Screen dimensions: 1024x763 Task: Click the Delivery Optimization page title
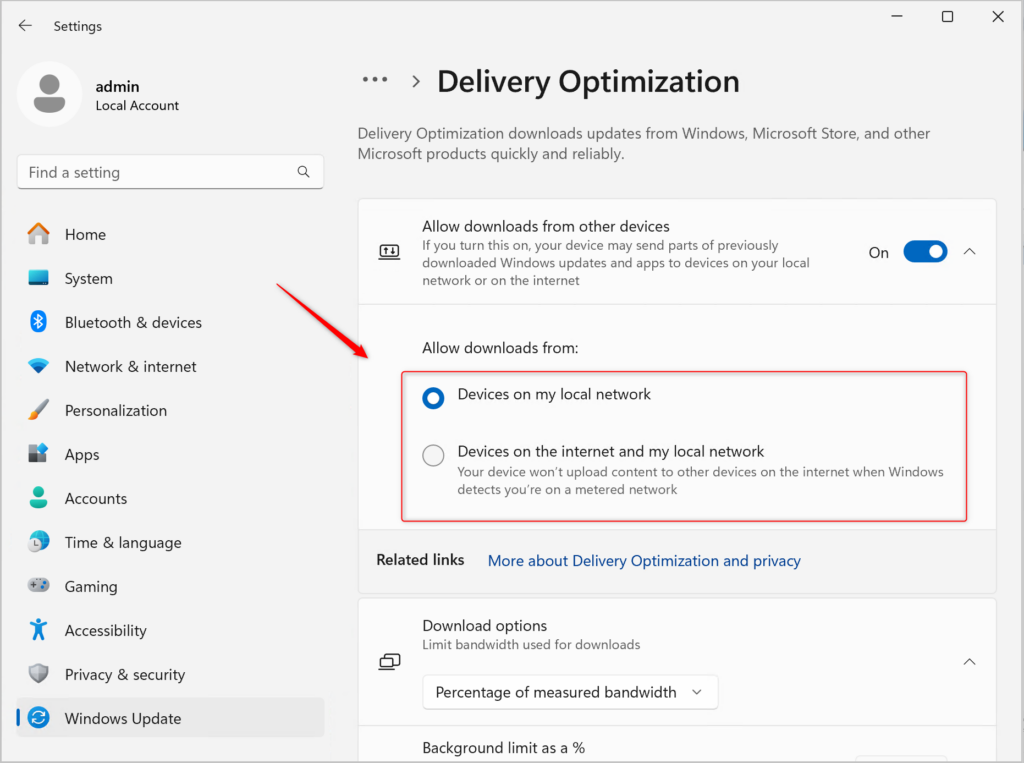coord(588,82)
